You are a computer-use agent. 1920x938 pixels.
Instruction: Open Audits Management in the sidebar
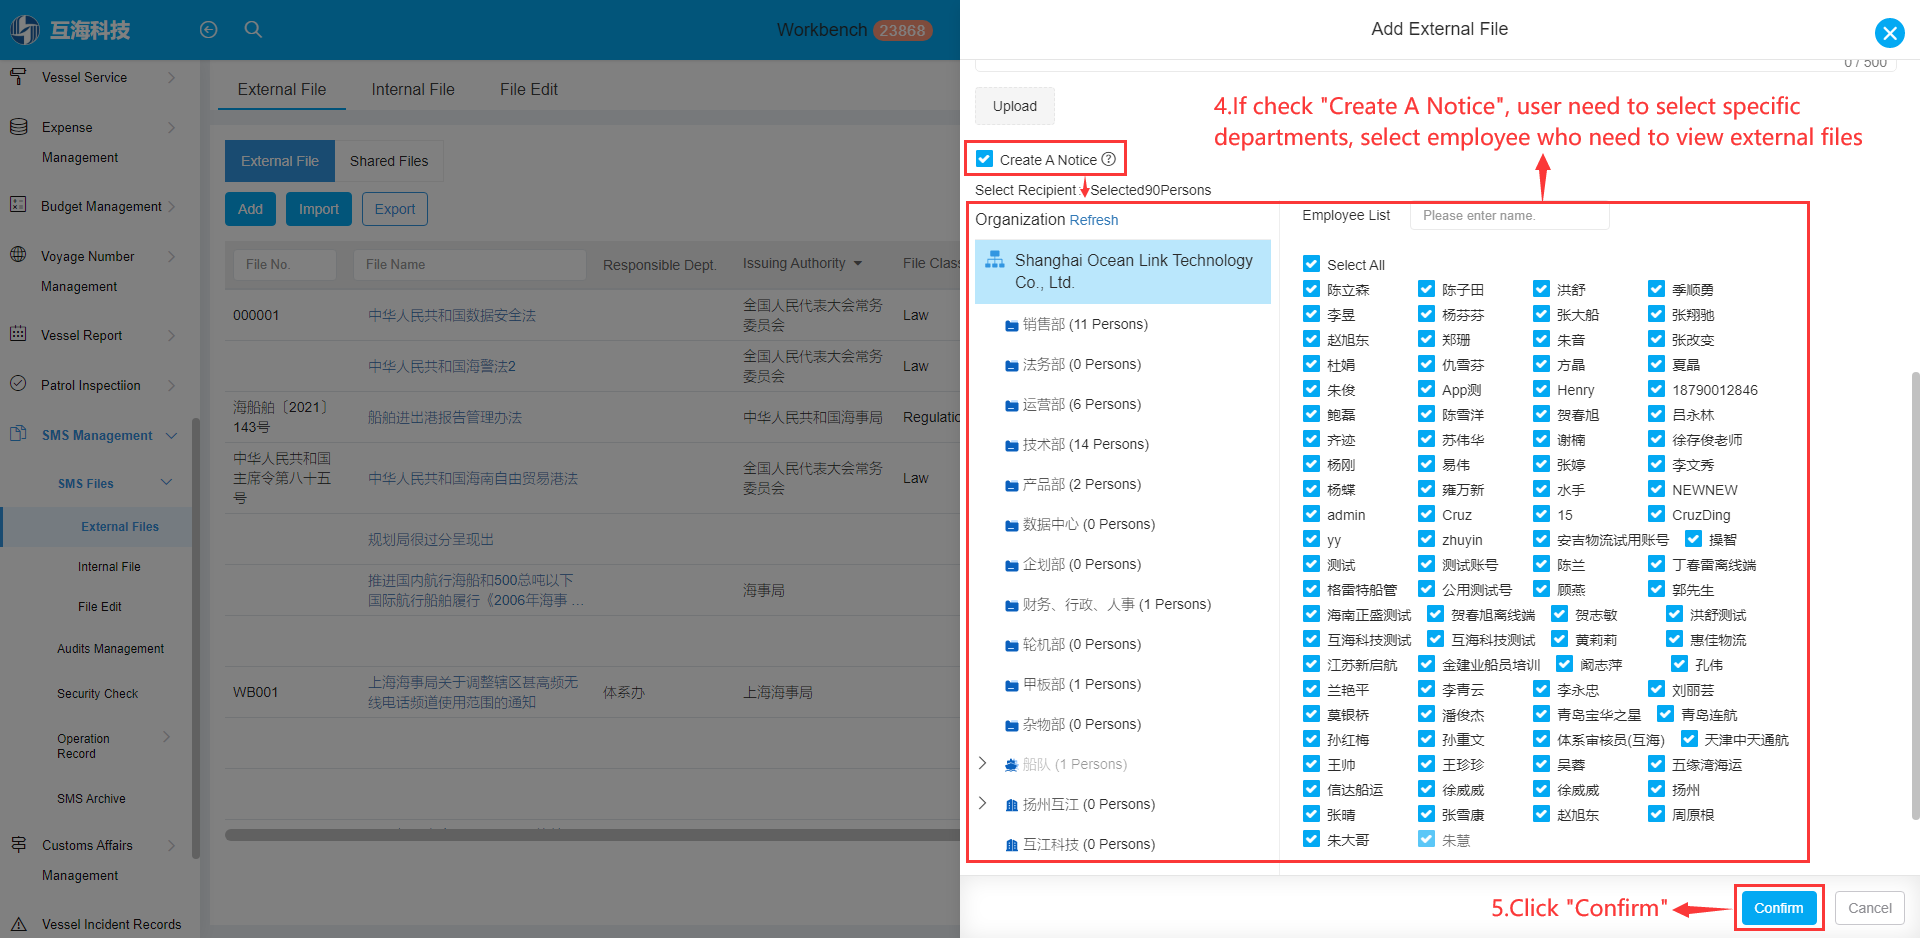point(110,649)
